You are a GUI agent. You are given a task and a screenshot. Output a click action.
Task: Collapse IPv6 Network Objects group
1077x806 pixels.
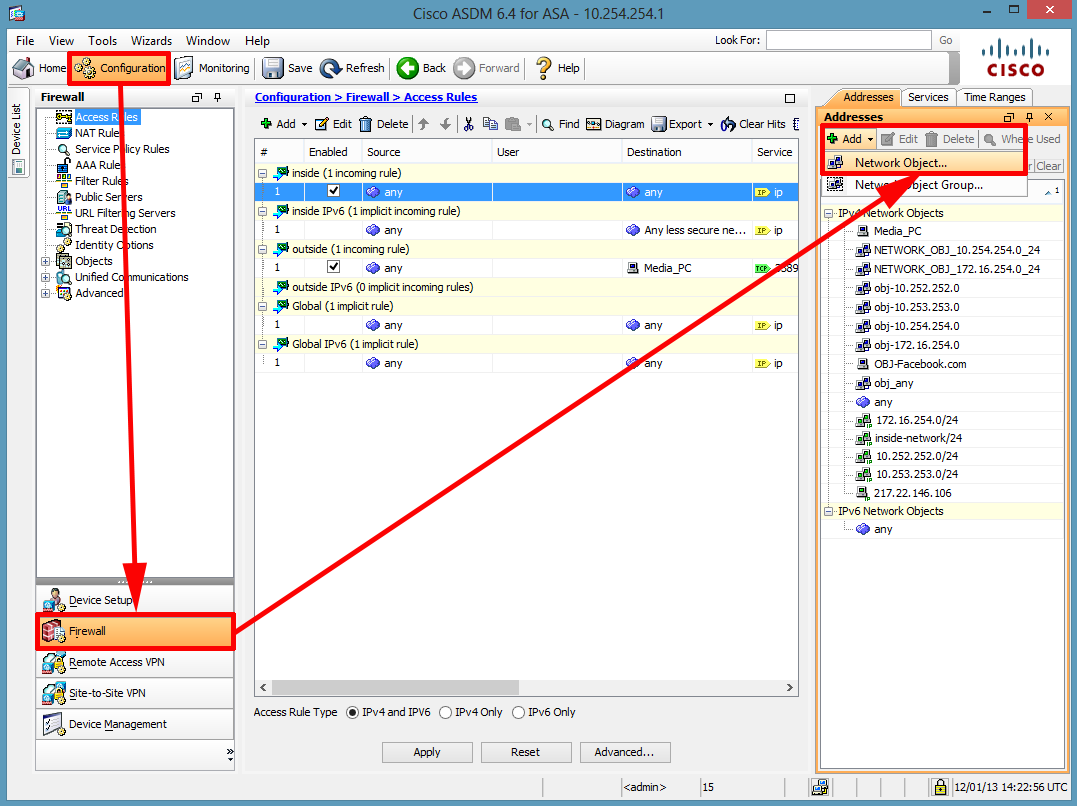pyautogui.click(x=828, y=511)
